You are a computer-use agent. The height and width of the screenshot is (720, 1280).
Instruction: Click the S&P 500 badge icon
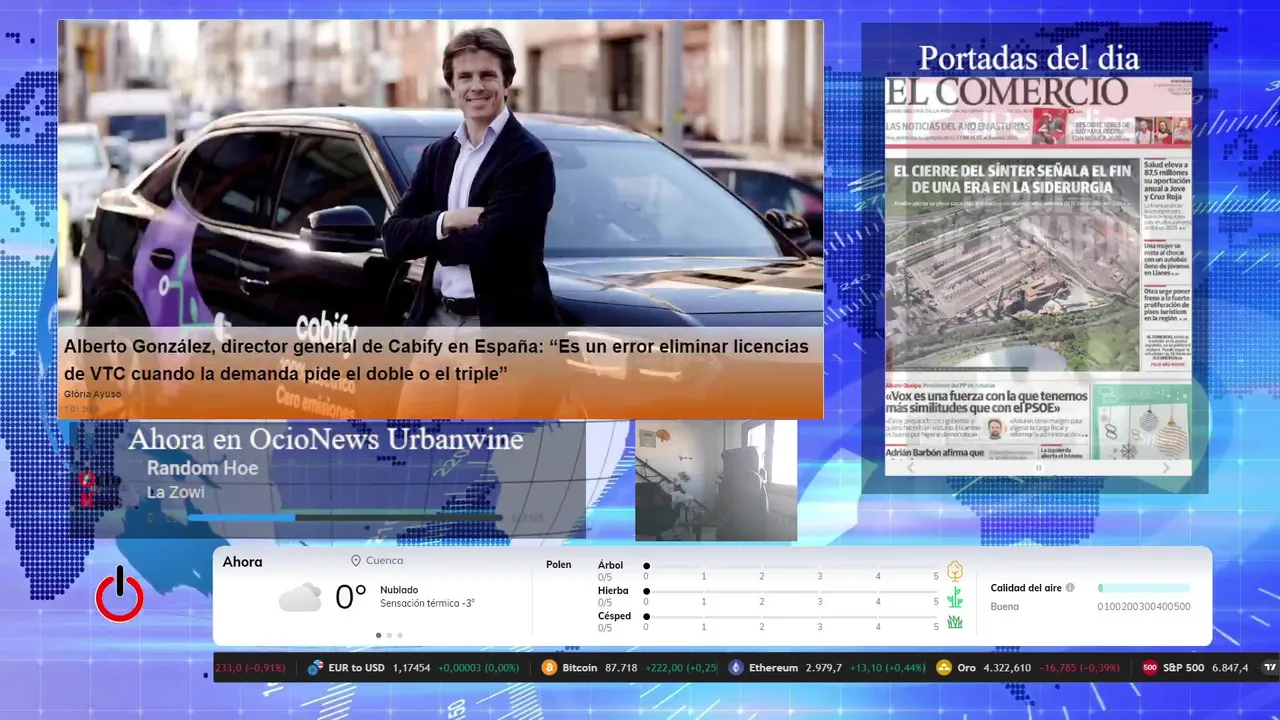click(x=1150, y=668)
